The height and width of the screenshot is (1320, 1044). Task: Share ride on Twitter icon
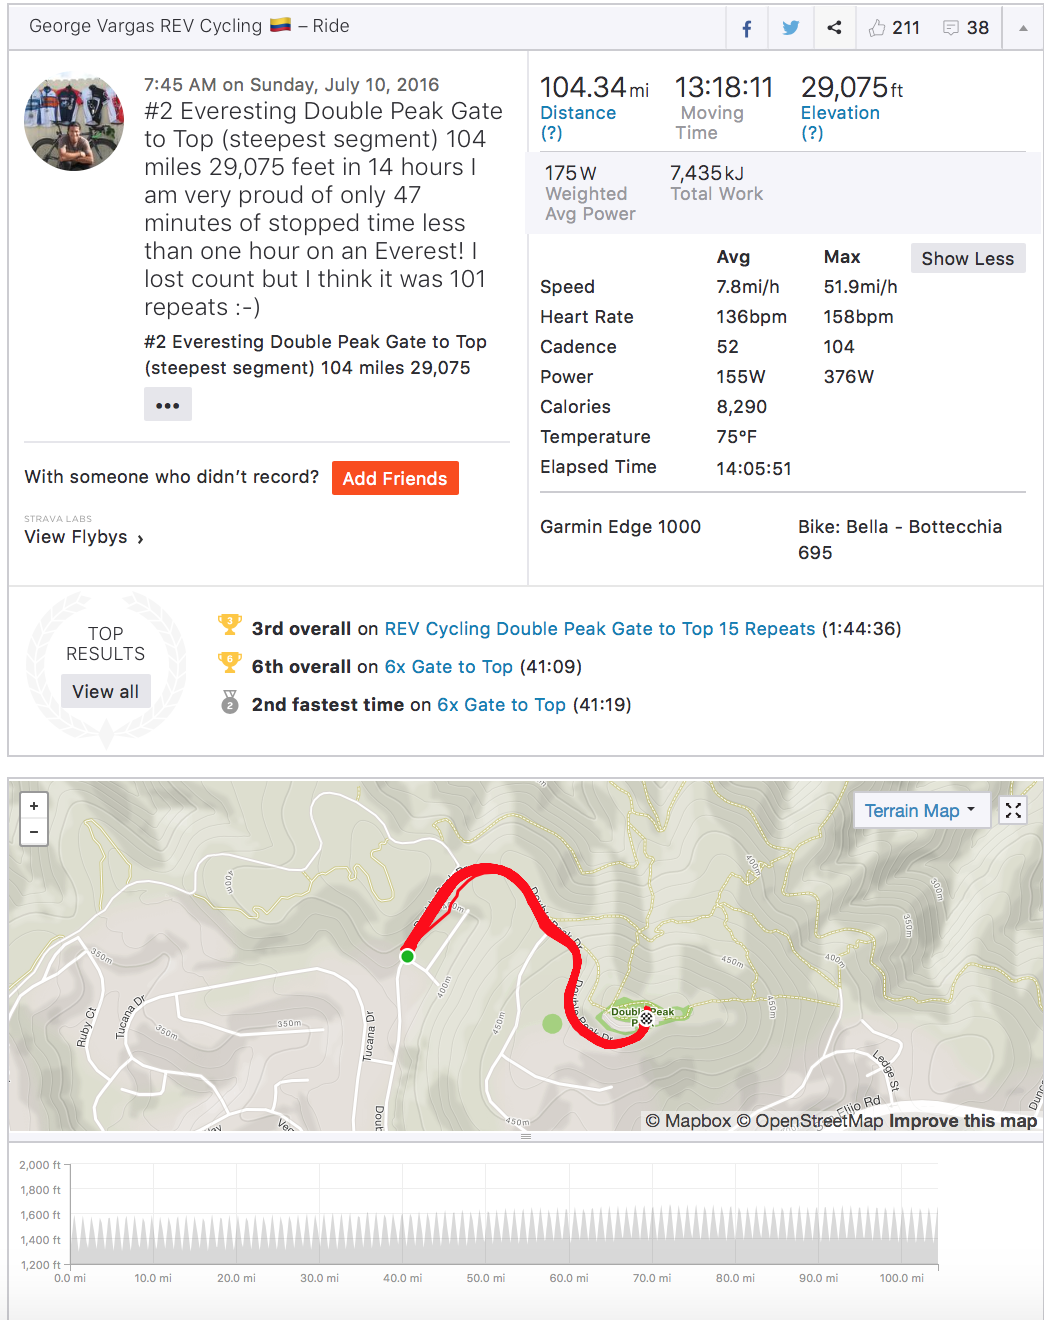pyautogui.click(x=790, y=28)
